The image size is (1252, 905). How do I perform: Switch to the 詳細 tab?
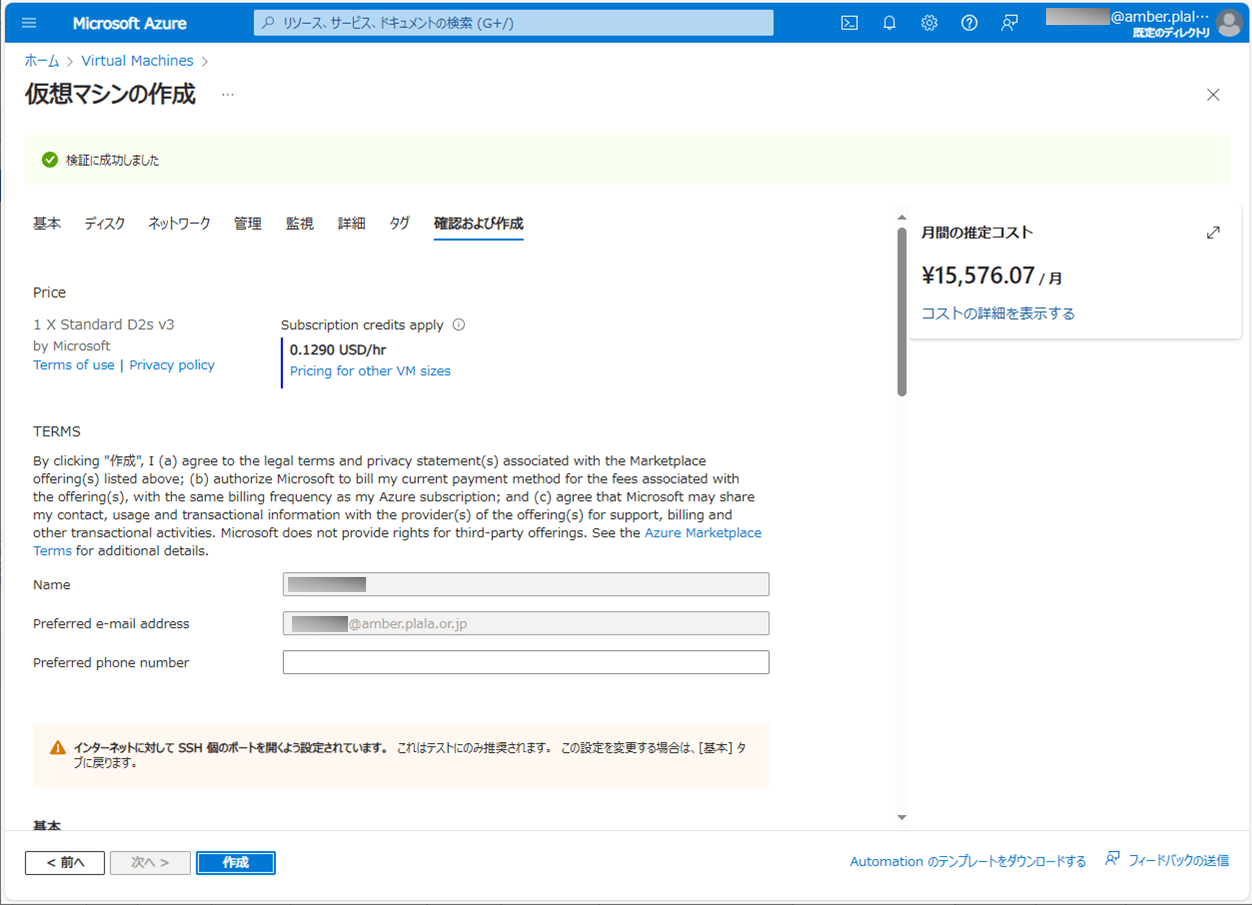tap(351, 223)
